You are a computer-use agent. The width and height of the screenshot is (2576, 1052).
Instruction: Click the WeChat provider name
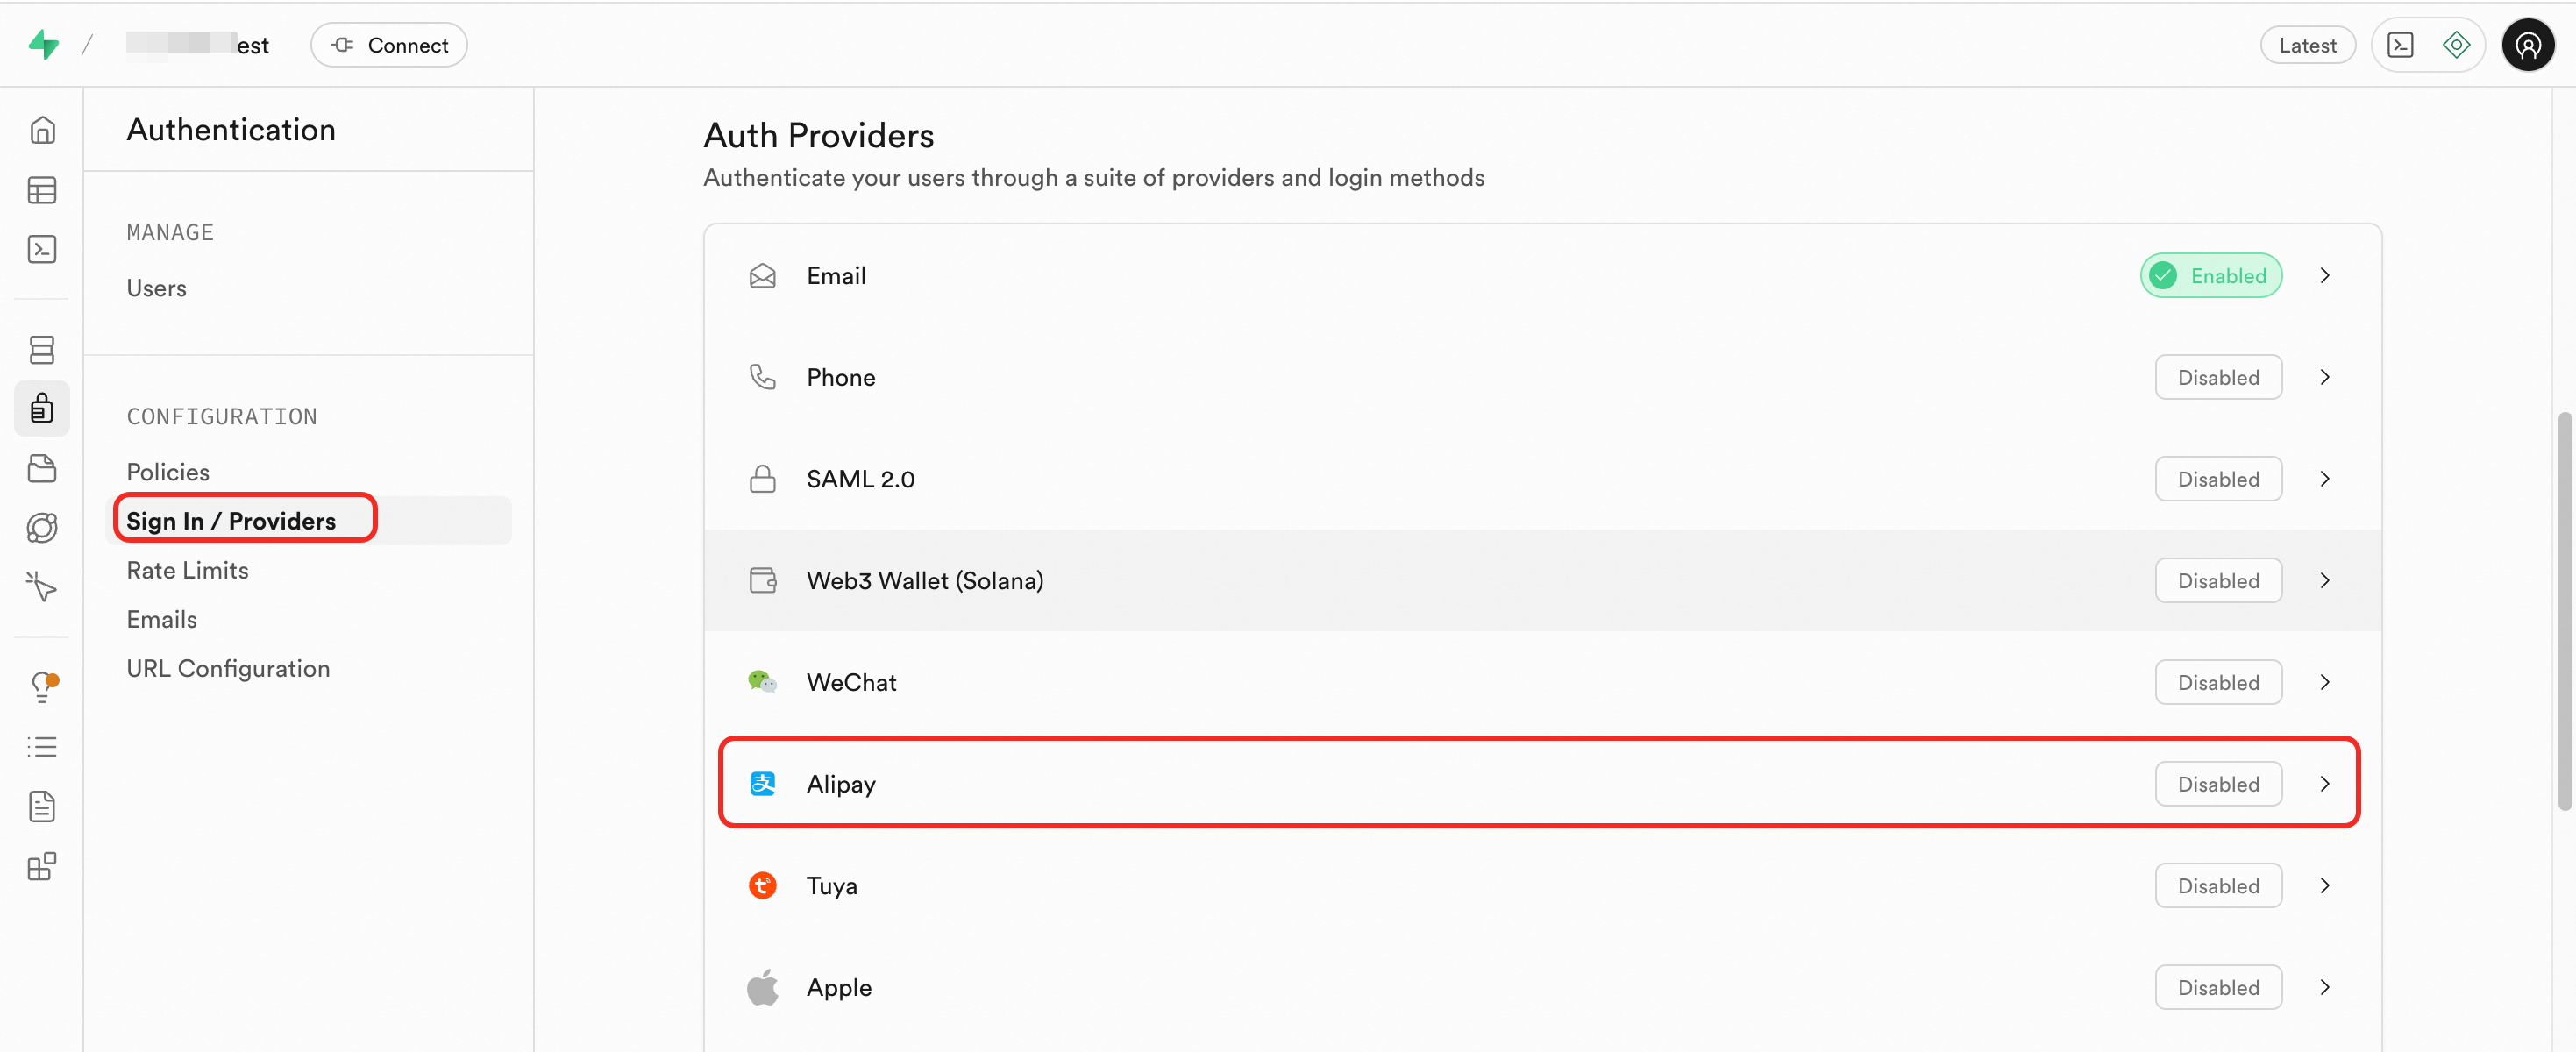click(x=851, y=682)
